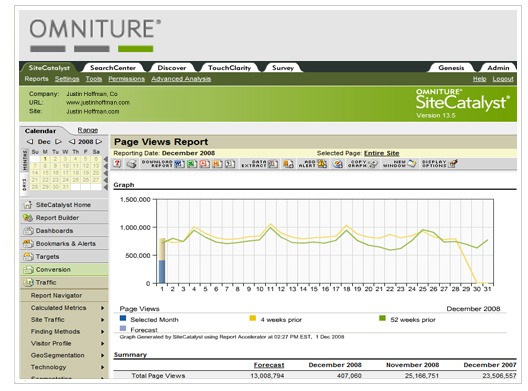Open the Genesis tab

pos(451,68)
